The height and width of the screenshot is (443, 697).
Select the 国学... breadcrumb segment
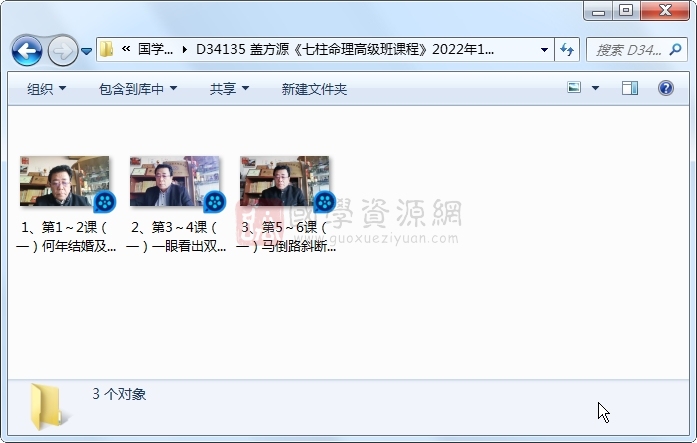pyautogui.click(x=155, y=49)
